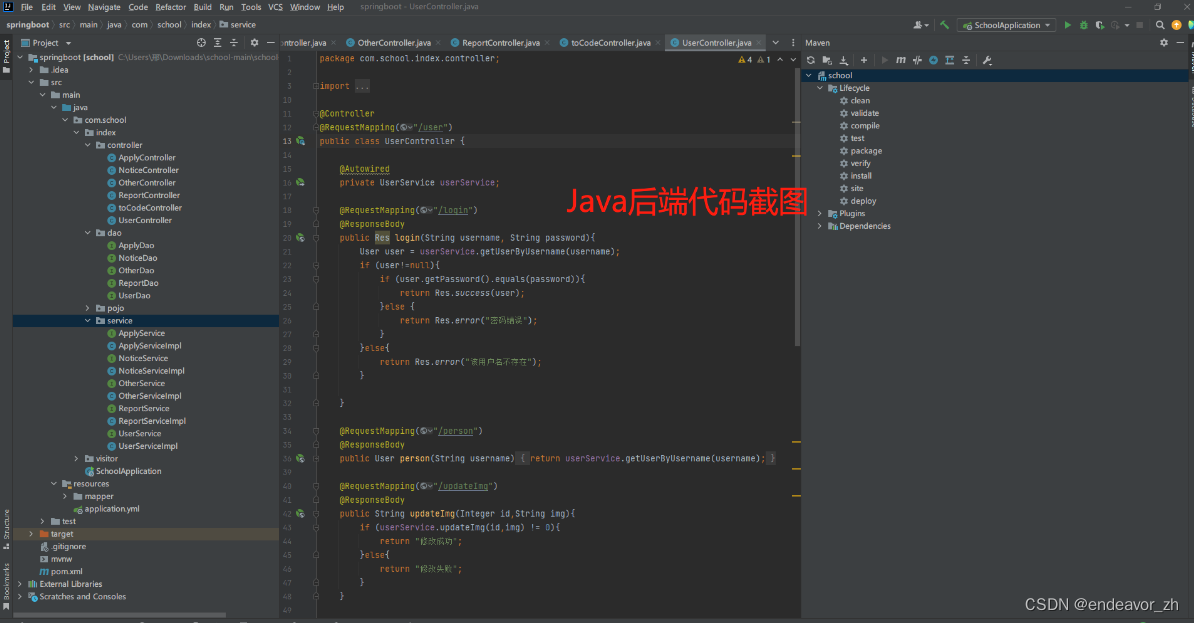
Task: Click Generate Sources and Update Folders icon
Action: point(827,60)
